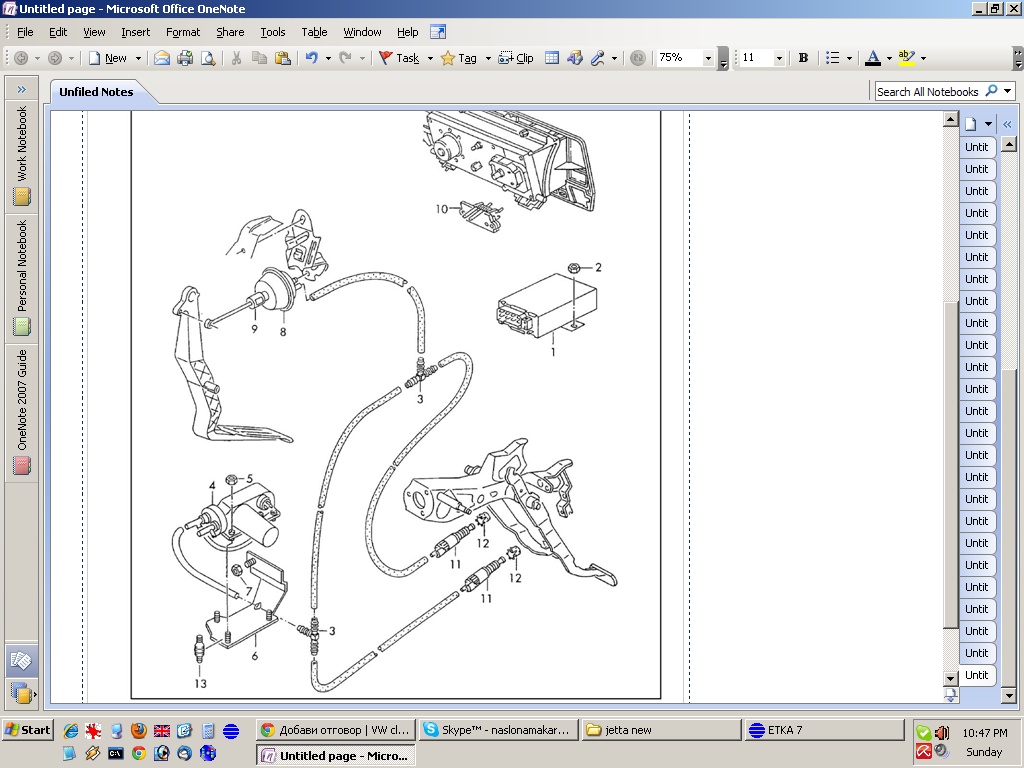This screenshot has width=1024, height=768.
Task: Open the font size dropdown
Action: coord(779,58)
